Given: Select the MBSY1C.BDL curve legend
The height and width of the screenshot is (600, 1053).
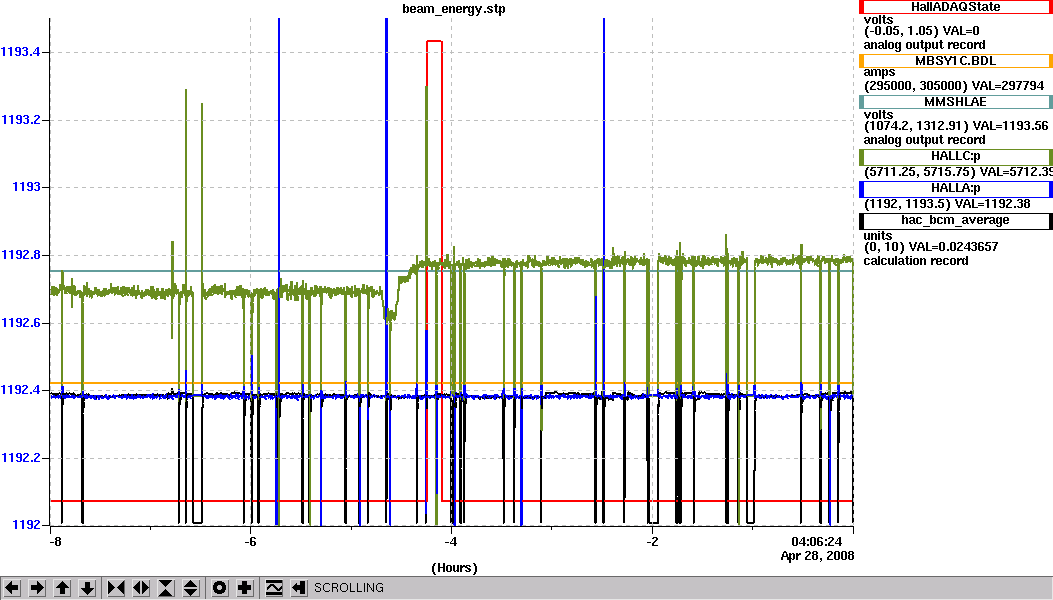Looking at the screenshot, I should pyautogui.click(x=956, y=61).
